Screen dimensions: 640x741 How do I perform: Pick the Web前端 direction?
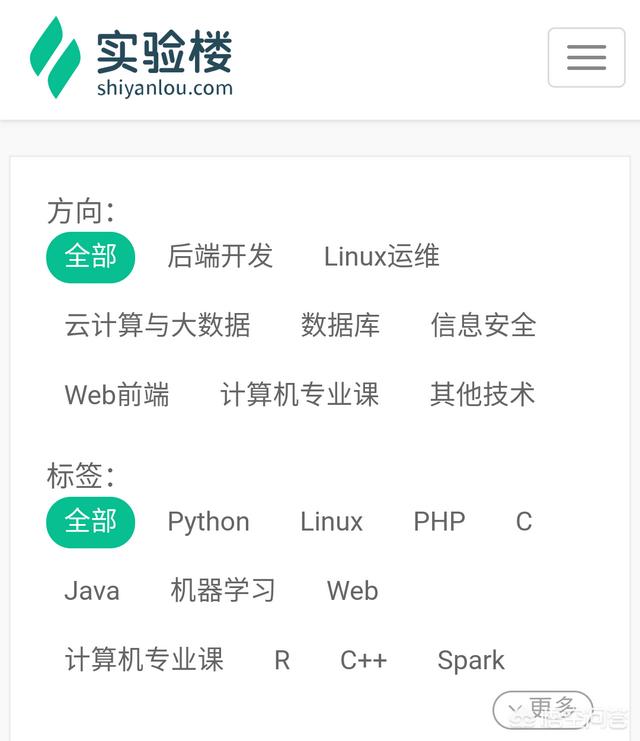(x=117, y=394)
